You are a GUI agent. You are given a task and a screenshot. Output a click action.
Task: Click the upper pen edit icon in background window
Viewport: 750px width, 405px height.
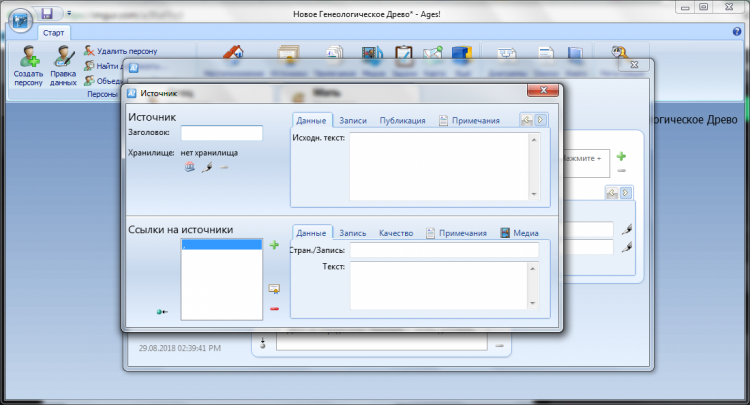click(x=627, y=230)
